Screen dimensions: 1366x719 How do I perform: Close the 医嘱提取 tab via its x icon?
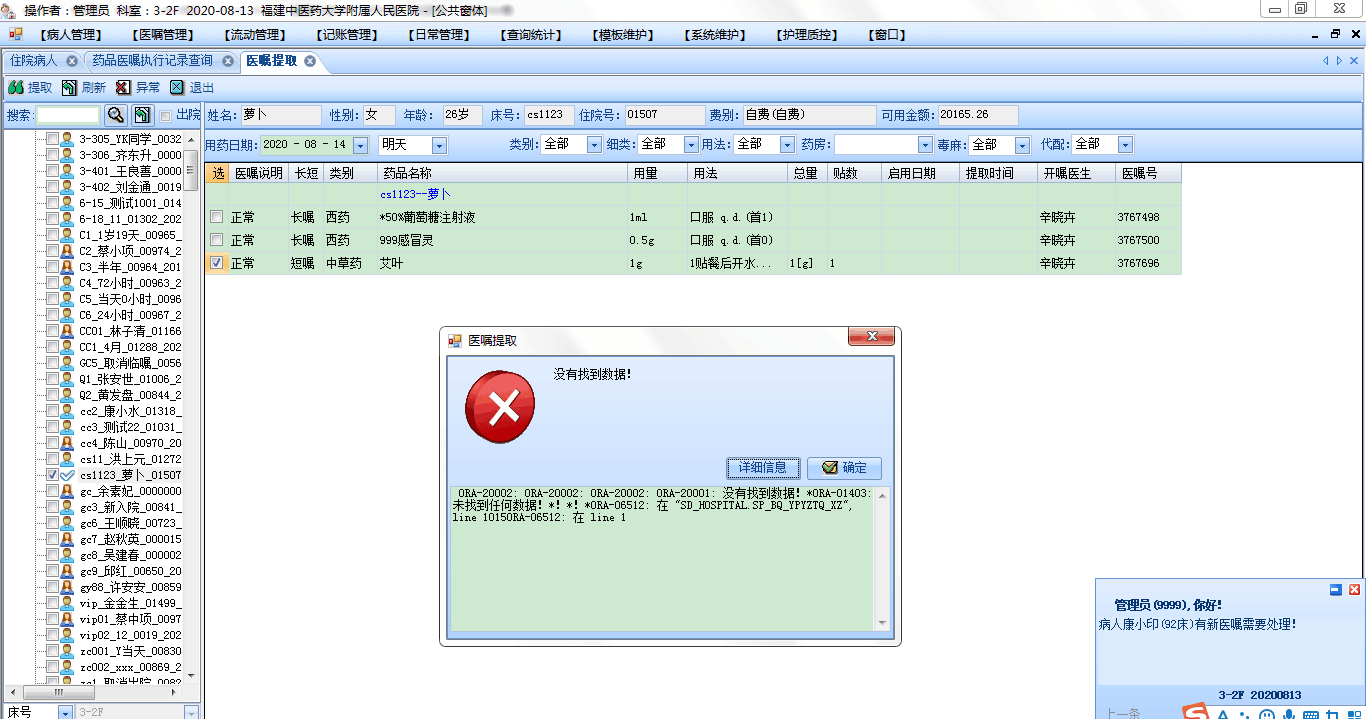310,61
